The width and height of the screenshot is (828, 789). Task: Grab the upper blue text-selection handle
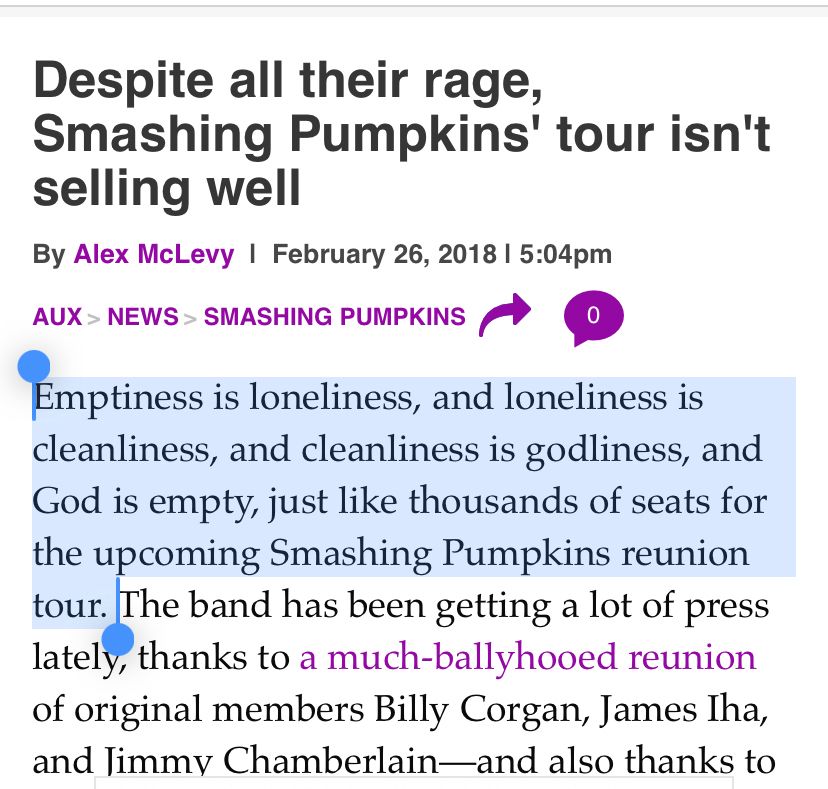tap(34, 365)
